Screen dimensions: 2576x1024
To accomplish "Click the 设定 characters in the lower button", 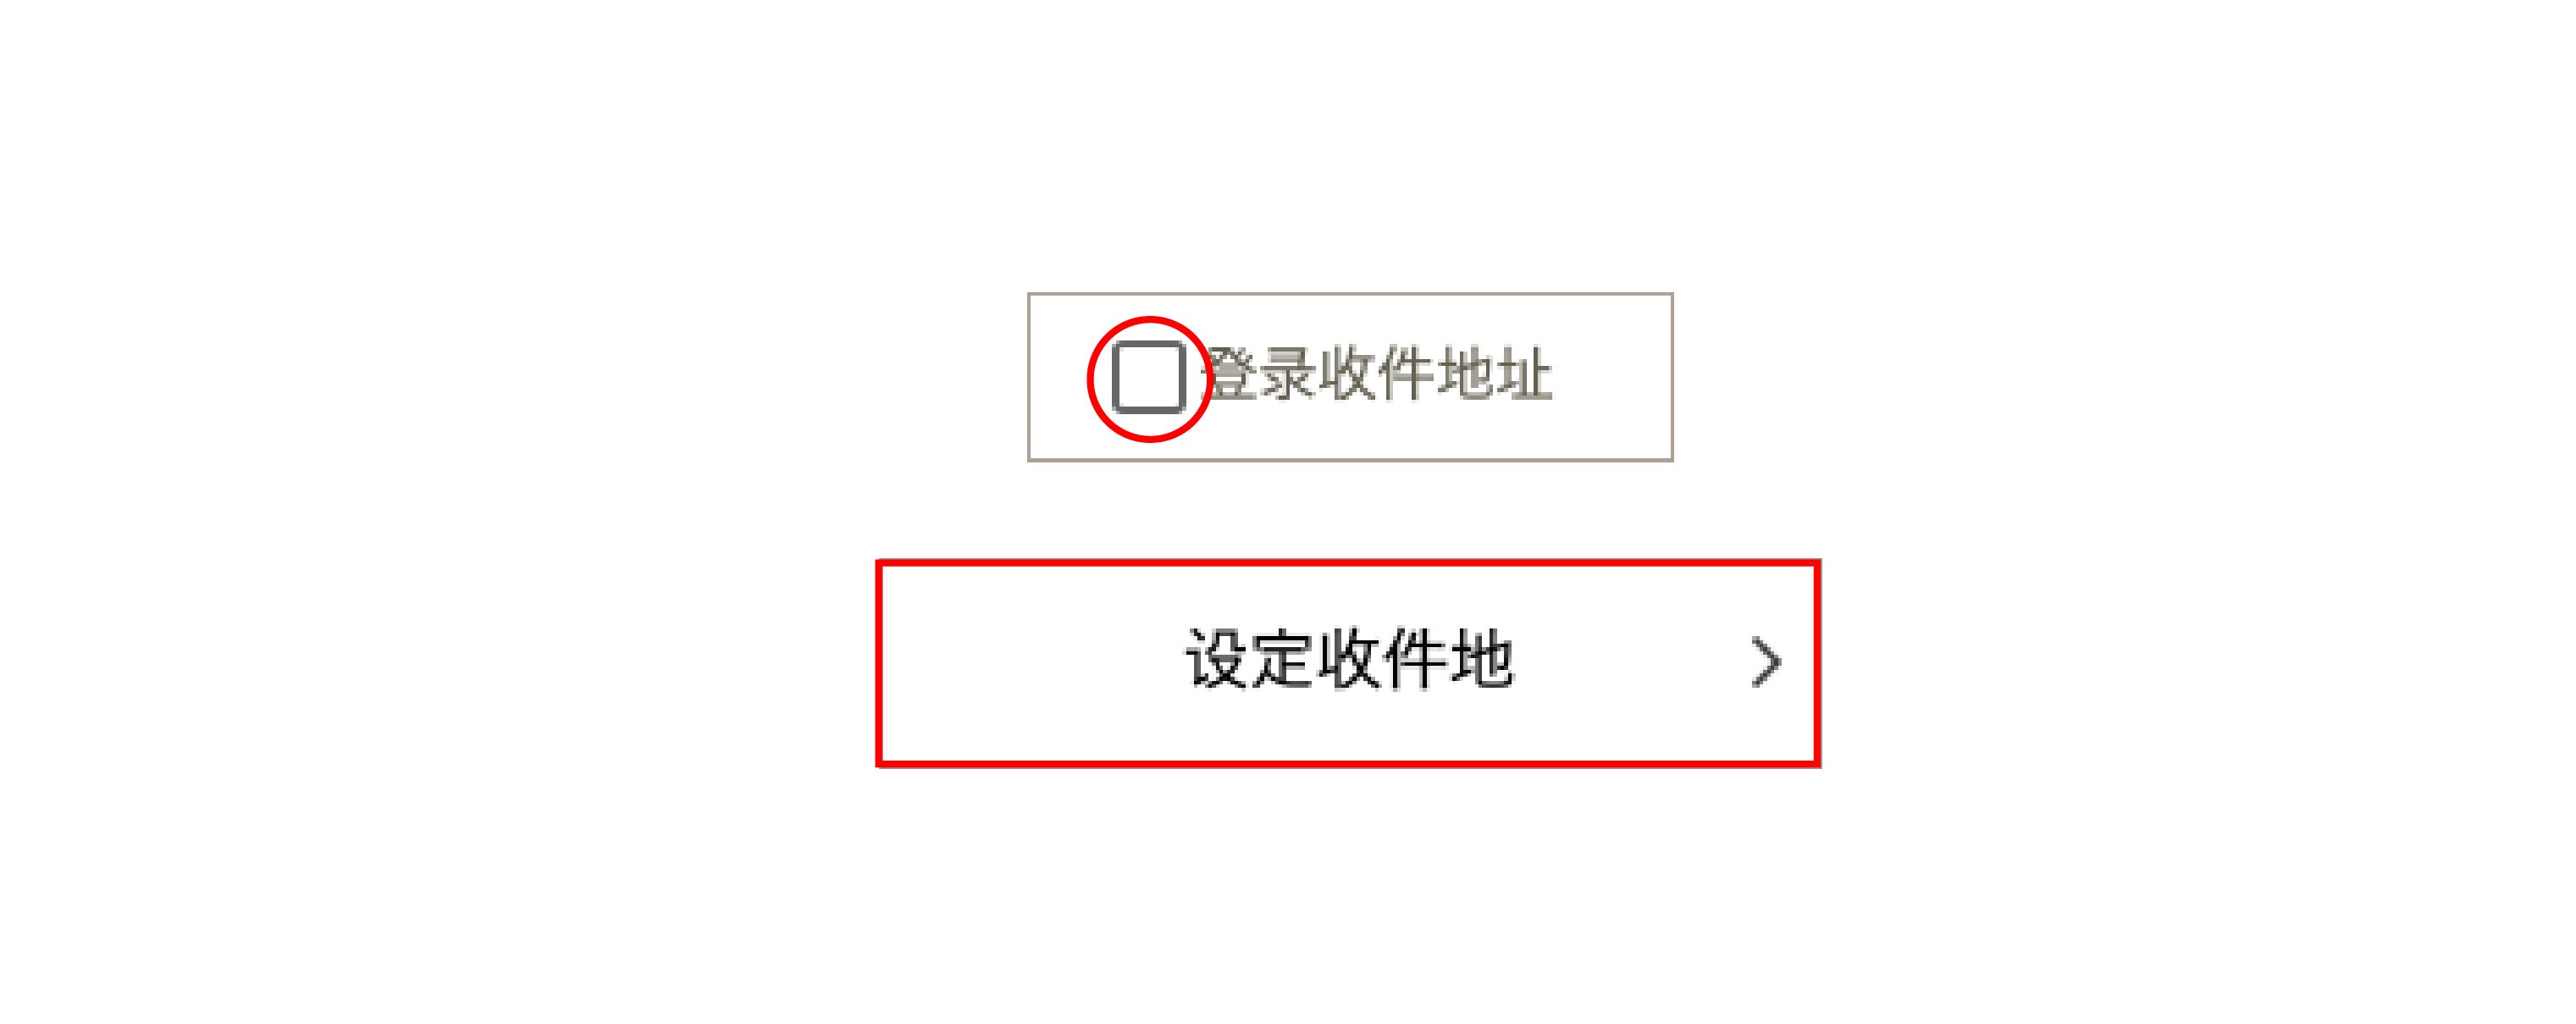I will (1249, 660).
